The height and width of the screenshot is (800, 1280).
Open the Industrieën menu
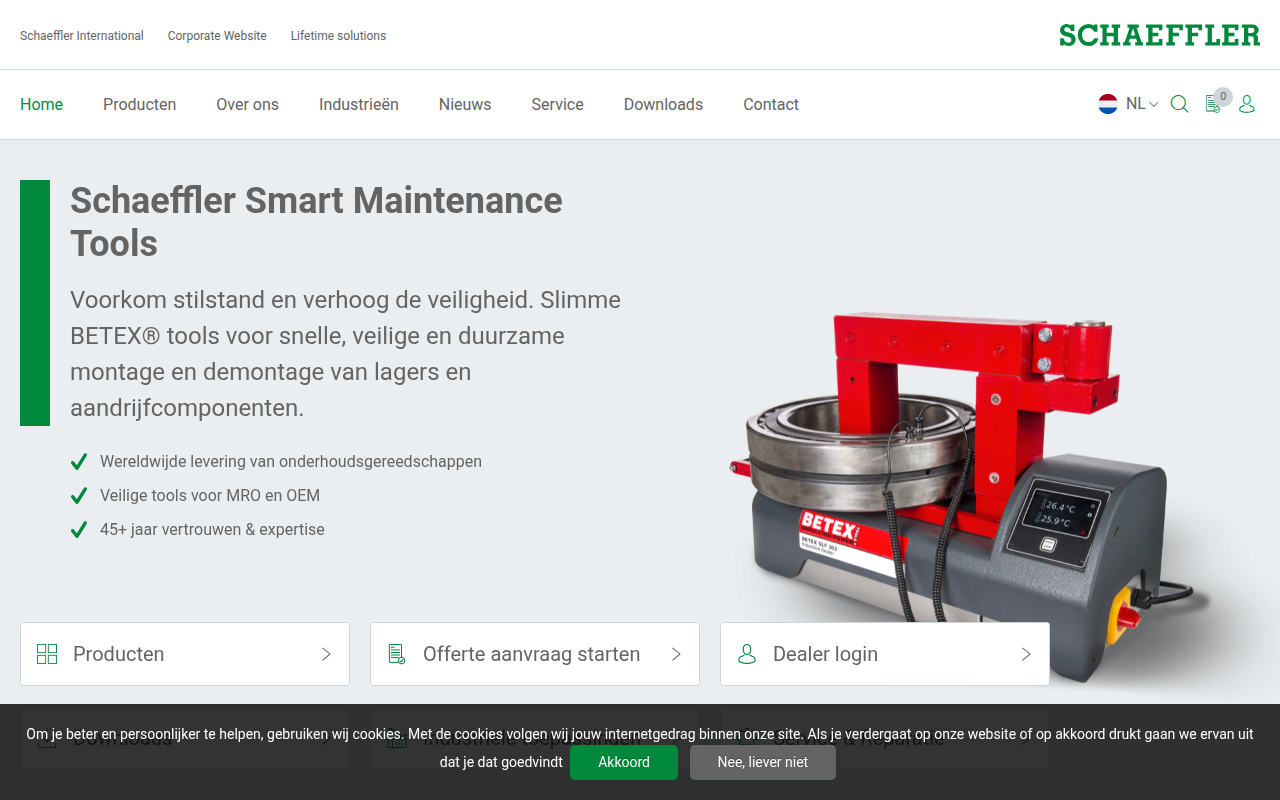(359, 104)
